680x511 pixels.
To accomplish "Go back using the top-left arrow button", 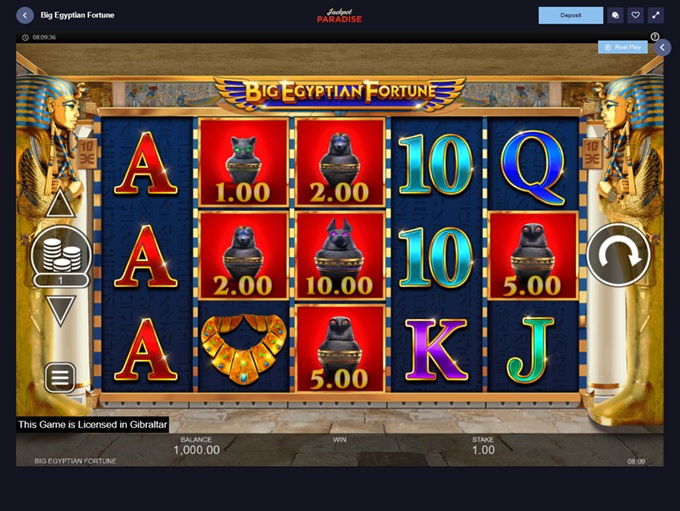I will click(25, 15).
